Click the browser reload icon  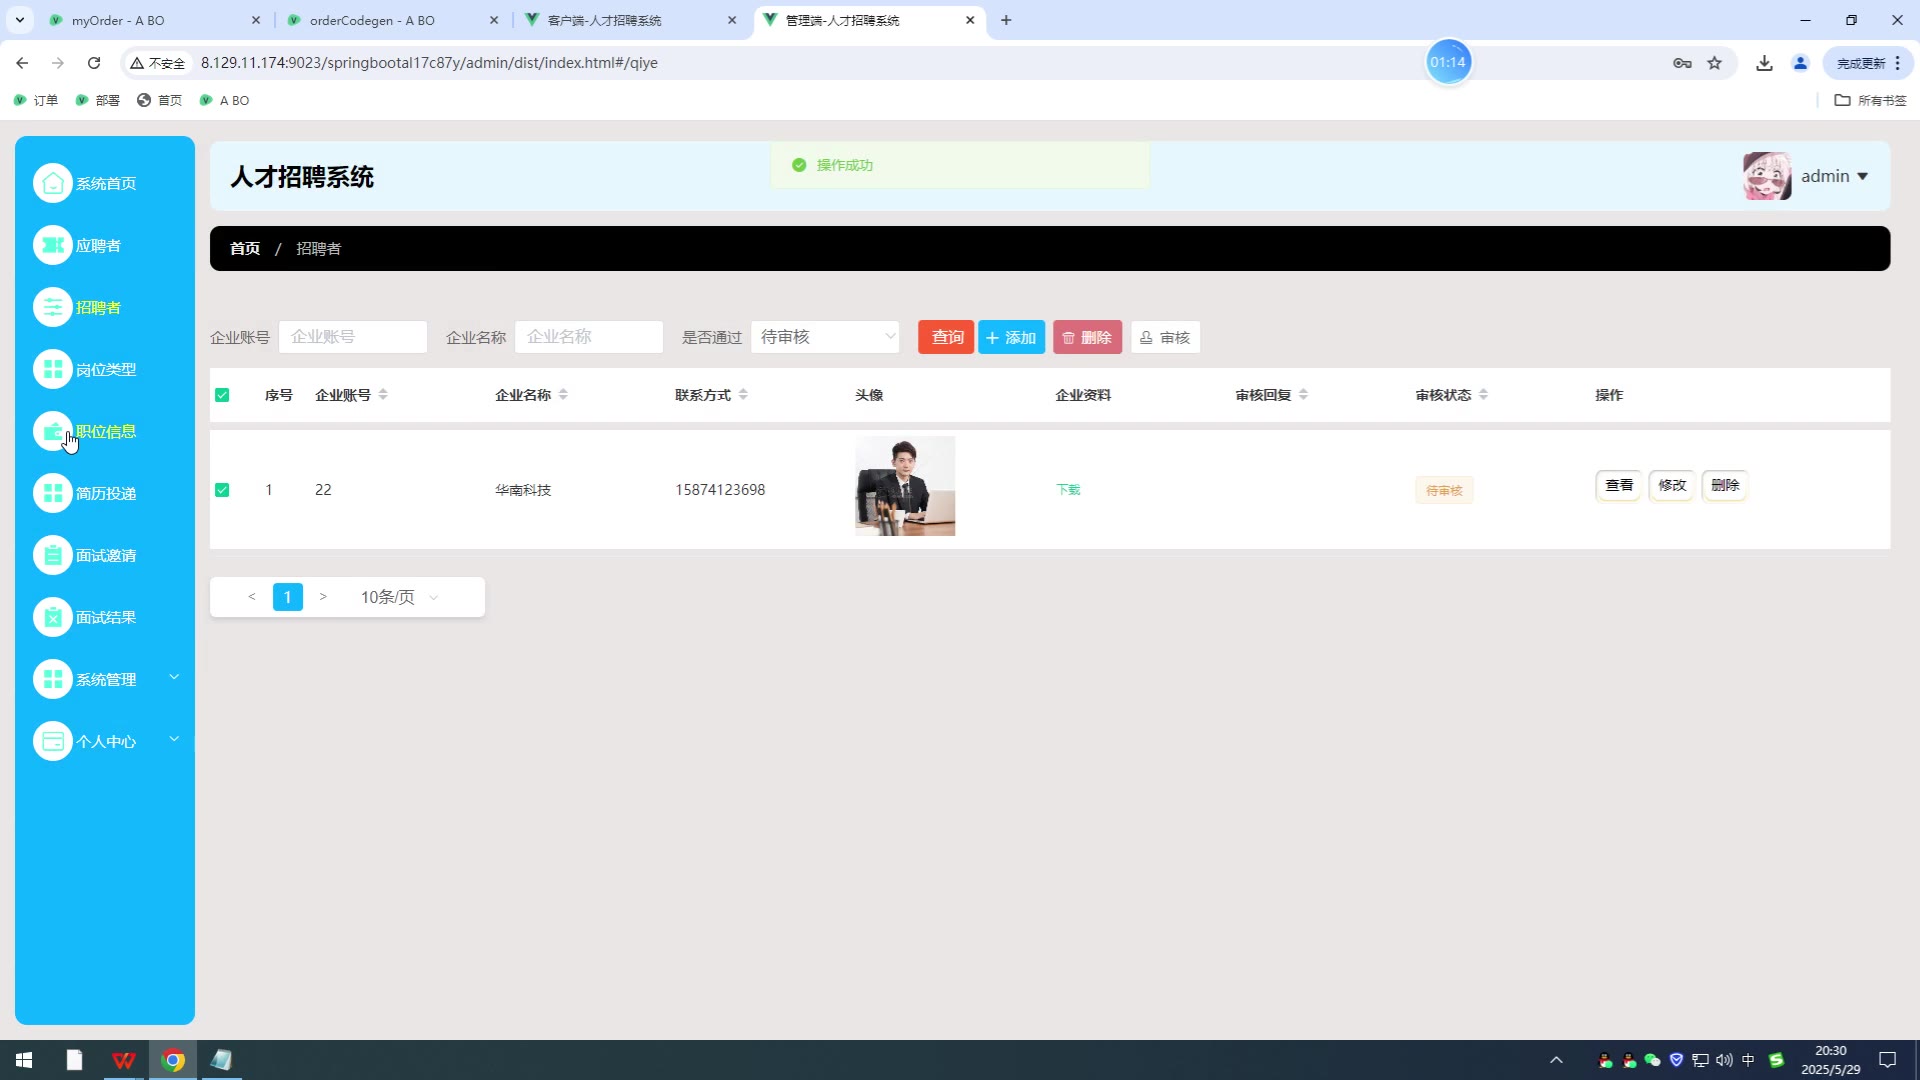[94, 63]
